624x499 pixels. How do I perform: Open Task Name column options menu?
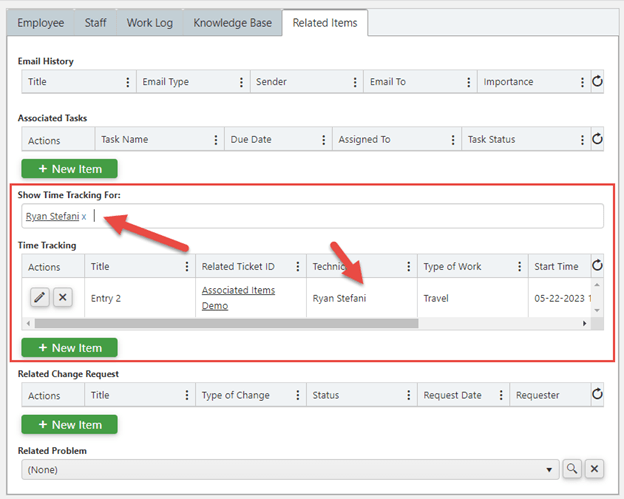(216, 140)
